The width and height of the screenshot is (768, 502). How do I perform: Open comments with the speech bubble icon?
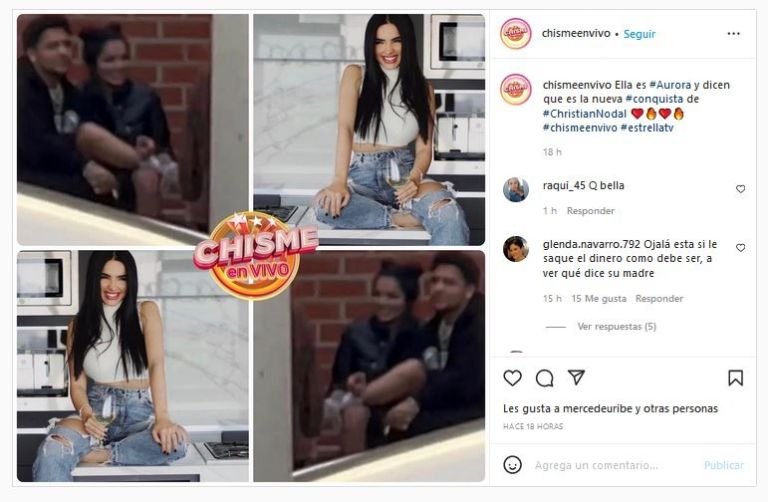[x=544, y=378]
